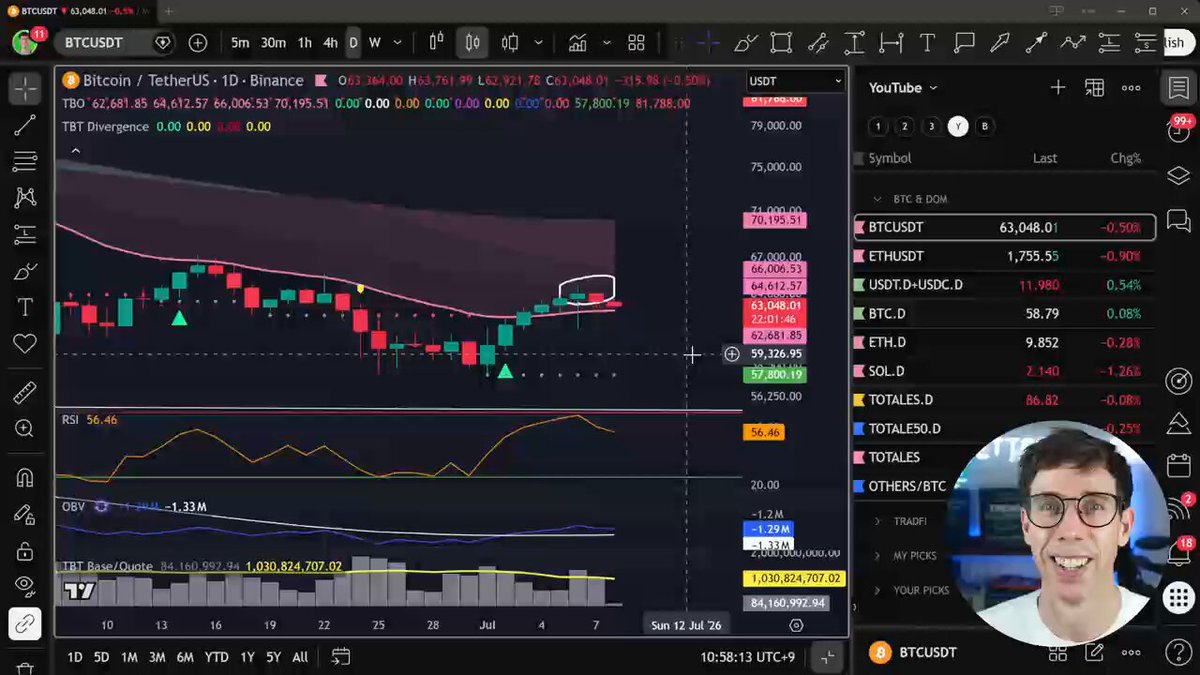This screenshot has height=675, width=1200.
Task: Open the chart style dropdown arrow
Action: [537, 43]
